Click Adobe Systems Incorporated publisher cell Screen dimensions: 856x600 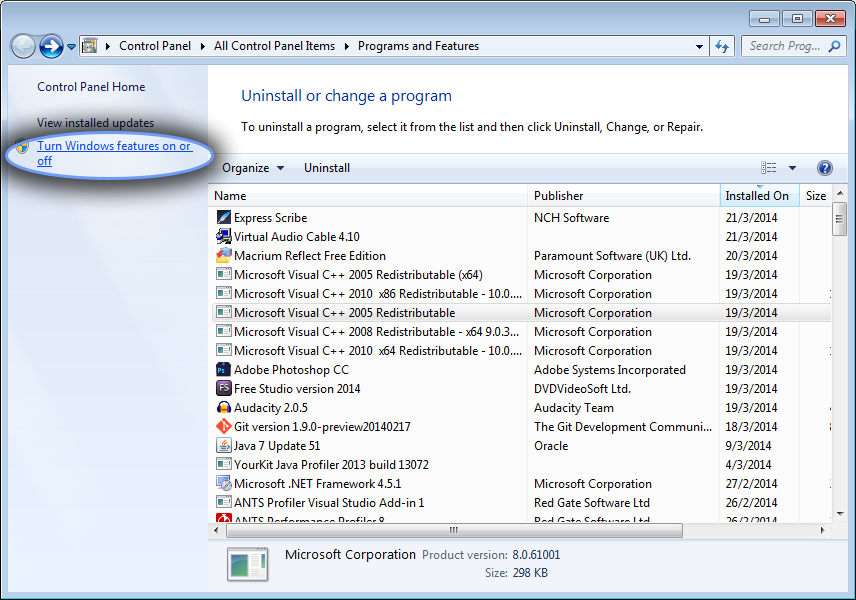click(609, 370)
